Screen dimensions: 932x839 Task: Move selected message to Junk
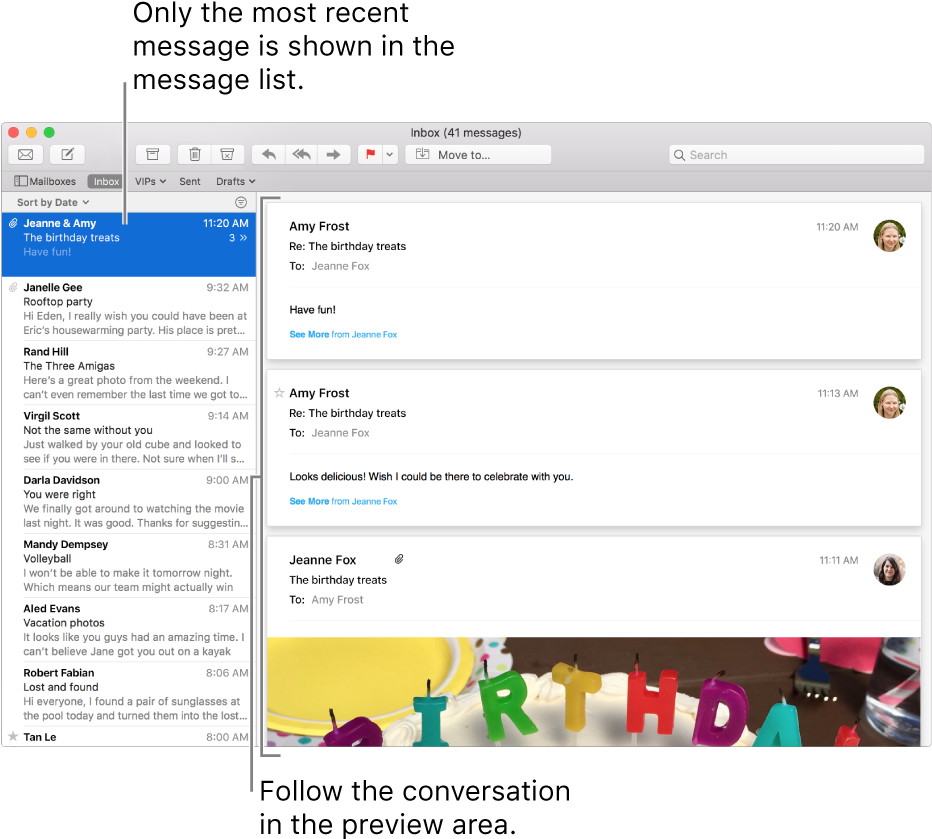(227, 154)
